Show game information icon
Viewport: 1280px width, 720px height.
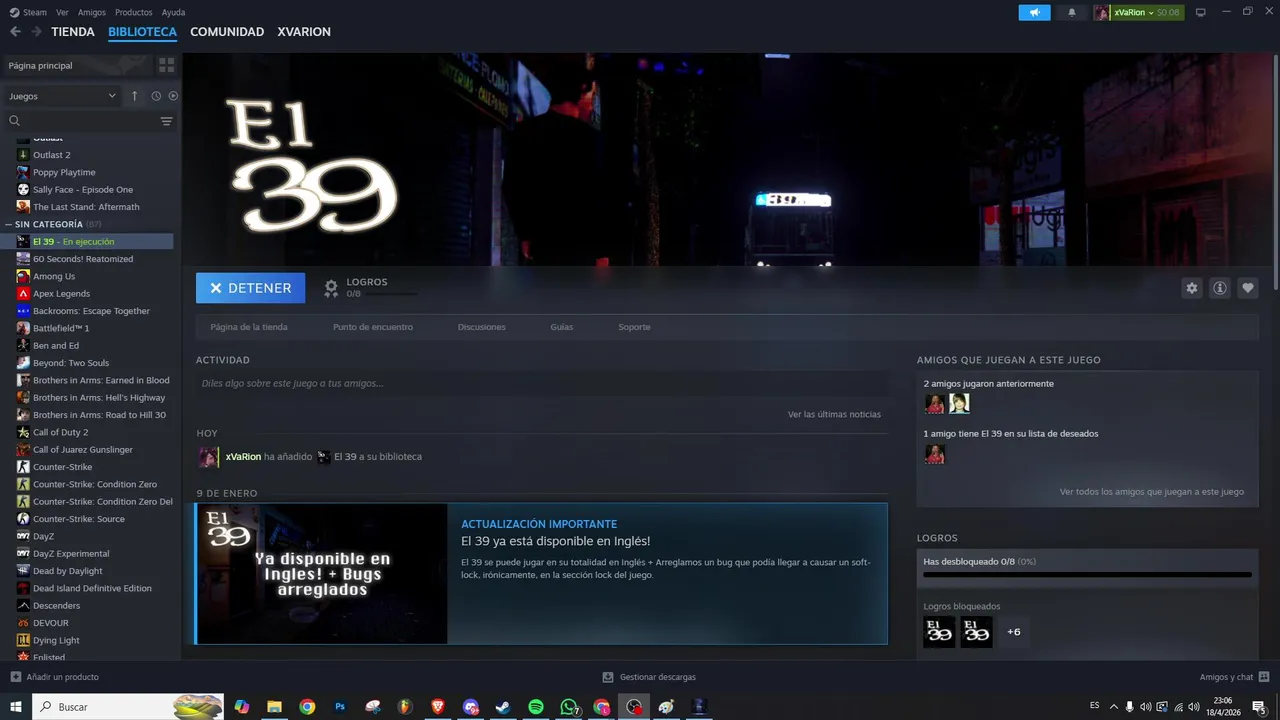(1219, 288)
